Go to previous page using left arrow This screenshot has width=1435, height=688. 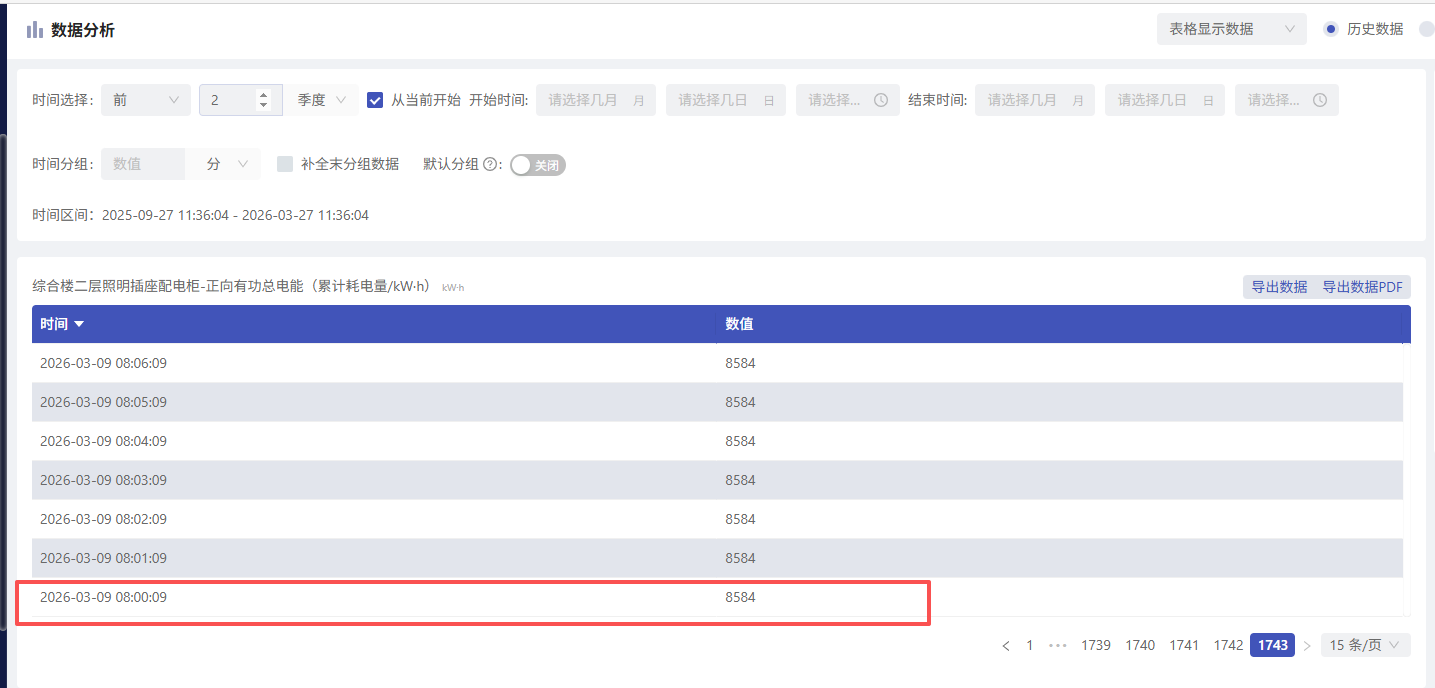tap(1006, 646)
